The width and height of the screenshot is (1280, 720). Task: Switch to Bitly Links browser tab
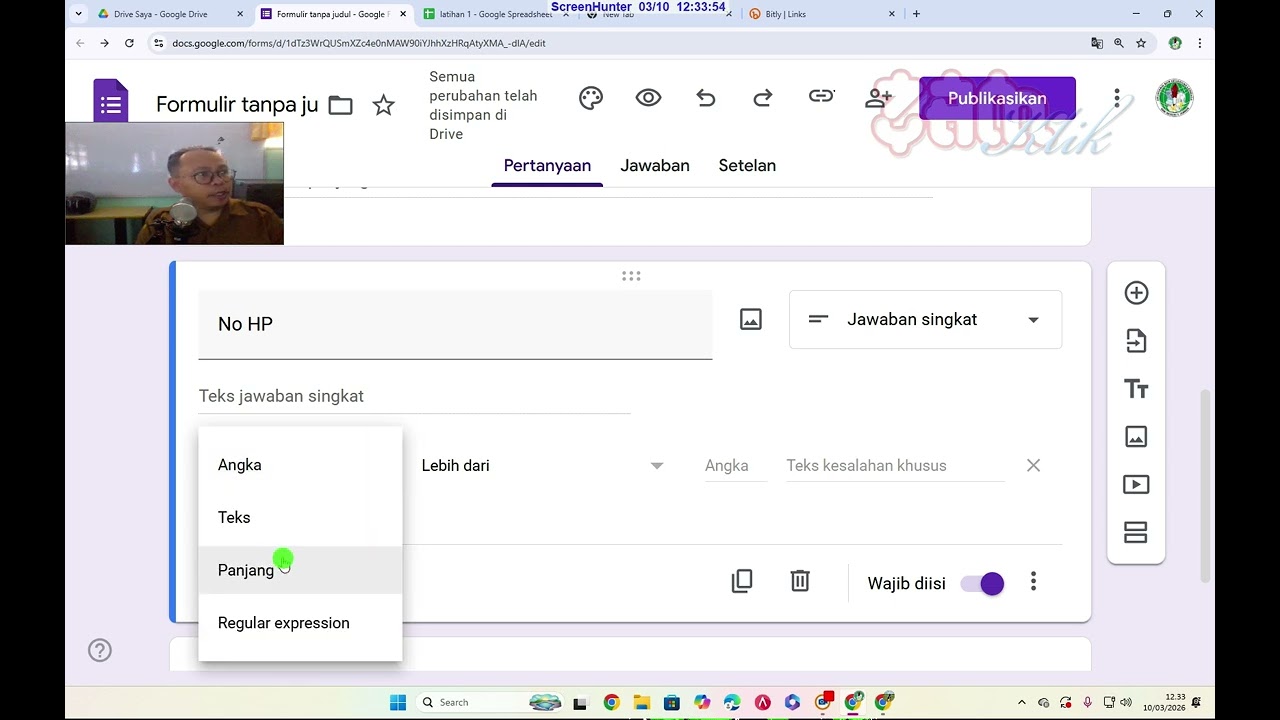(x=820, y=14)
